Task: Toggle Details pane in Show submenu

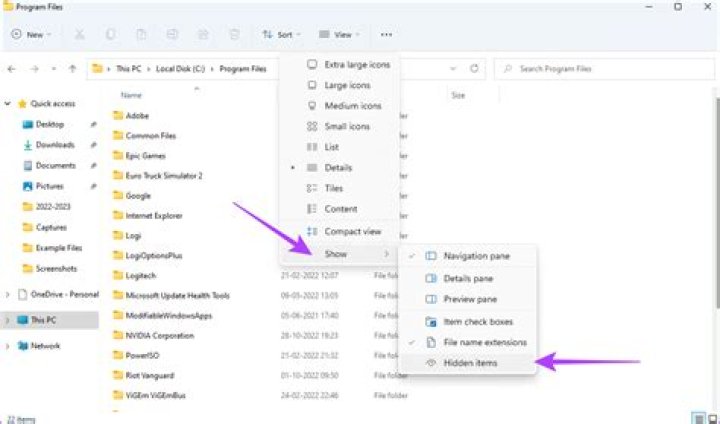Action: click(x=467, y=278)
